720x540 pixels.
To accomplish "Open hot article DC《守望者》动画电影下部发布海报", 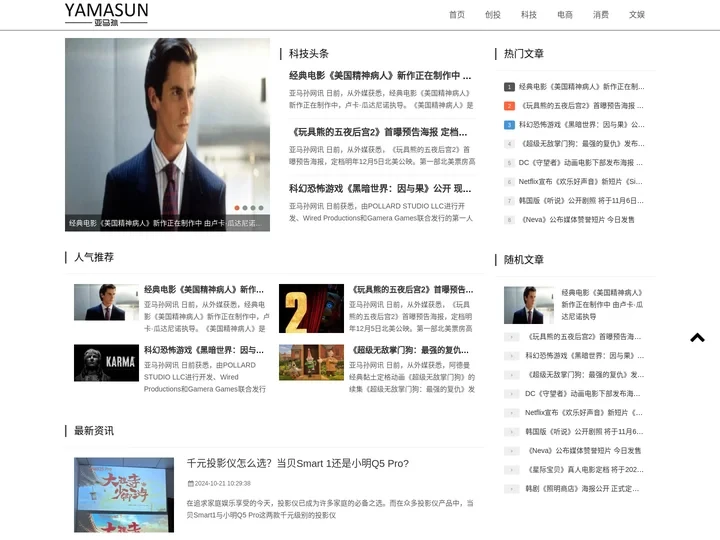I will [x=580, y=163].
